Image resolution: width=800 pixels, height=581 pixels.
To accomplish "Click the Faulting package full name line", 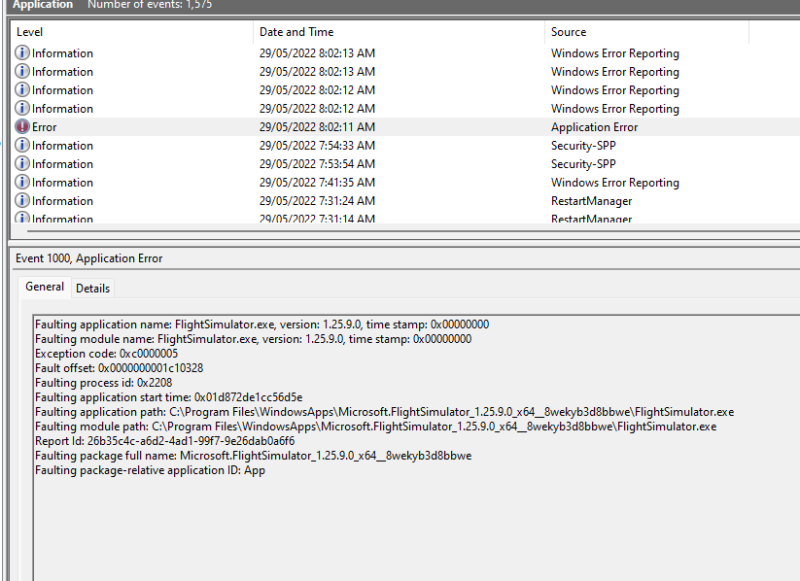I will click(253, 456).
